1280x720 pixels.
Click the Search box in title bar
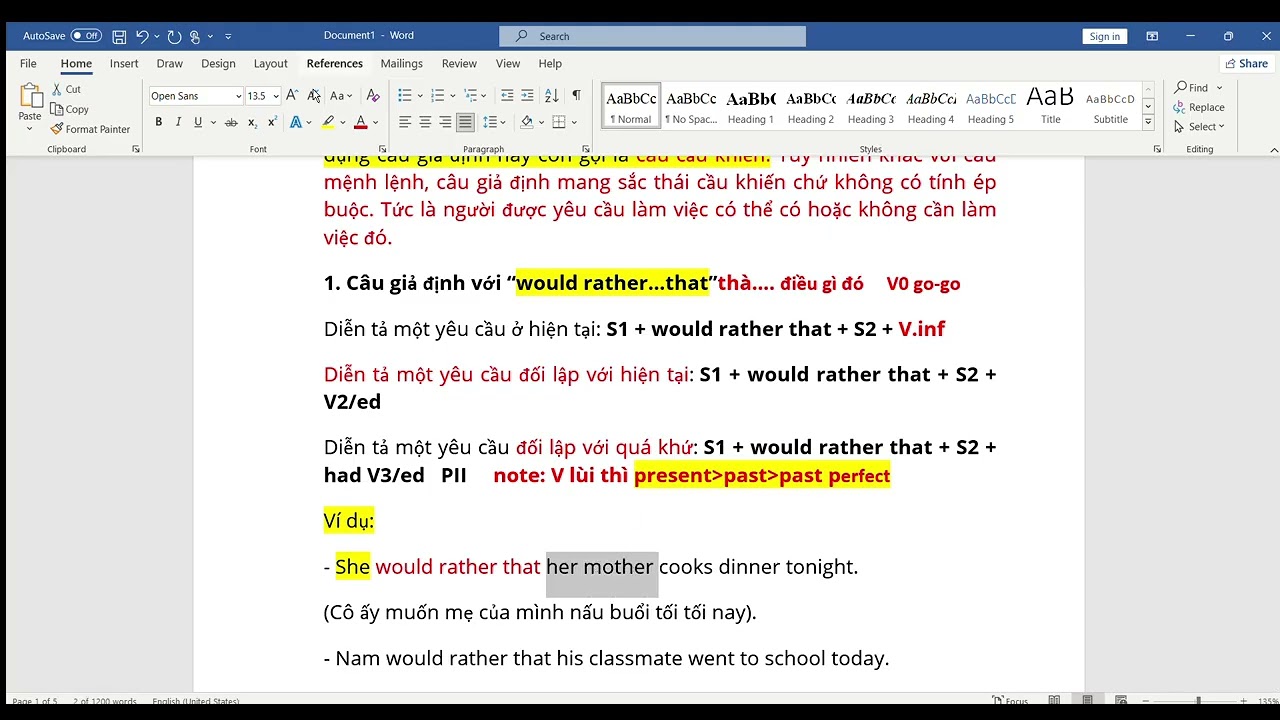coord(652,36)
